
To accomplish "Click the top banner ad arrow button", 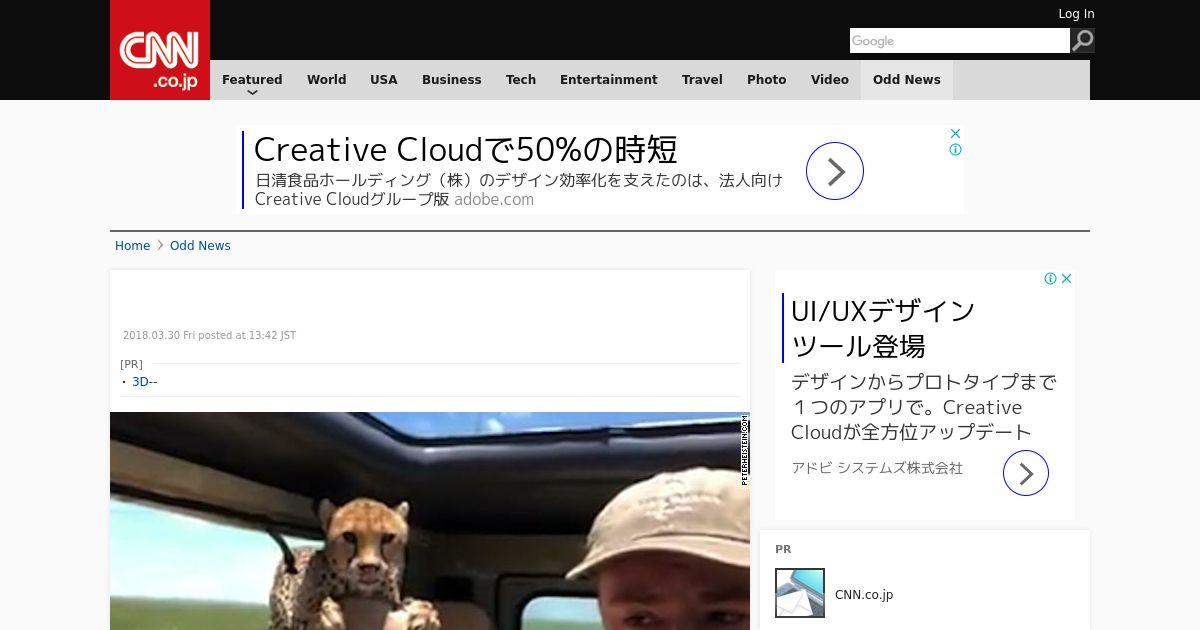I will pos(835,171).
